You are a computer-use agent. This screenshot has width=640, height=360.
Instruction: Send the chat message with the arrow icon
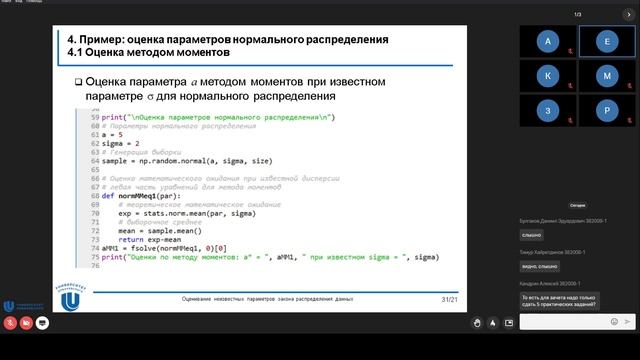[627, 322]
